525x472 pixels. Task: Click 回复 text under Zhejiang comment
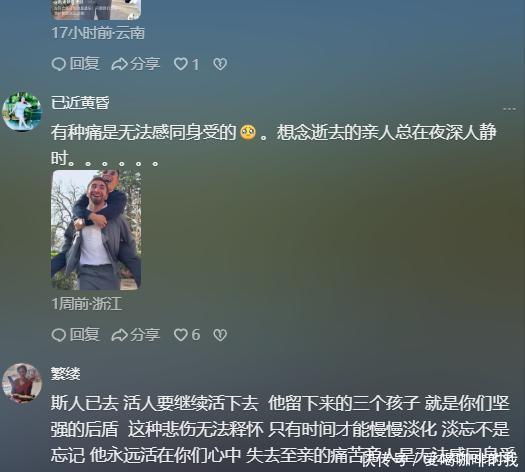[85, 335]
